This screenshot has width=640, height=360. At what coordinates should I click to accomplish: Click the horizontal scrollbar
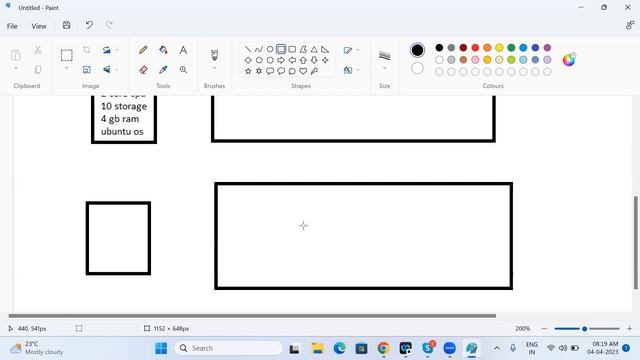click(x=252, y=316)
